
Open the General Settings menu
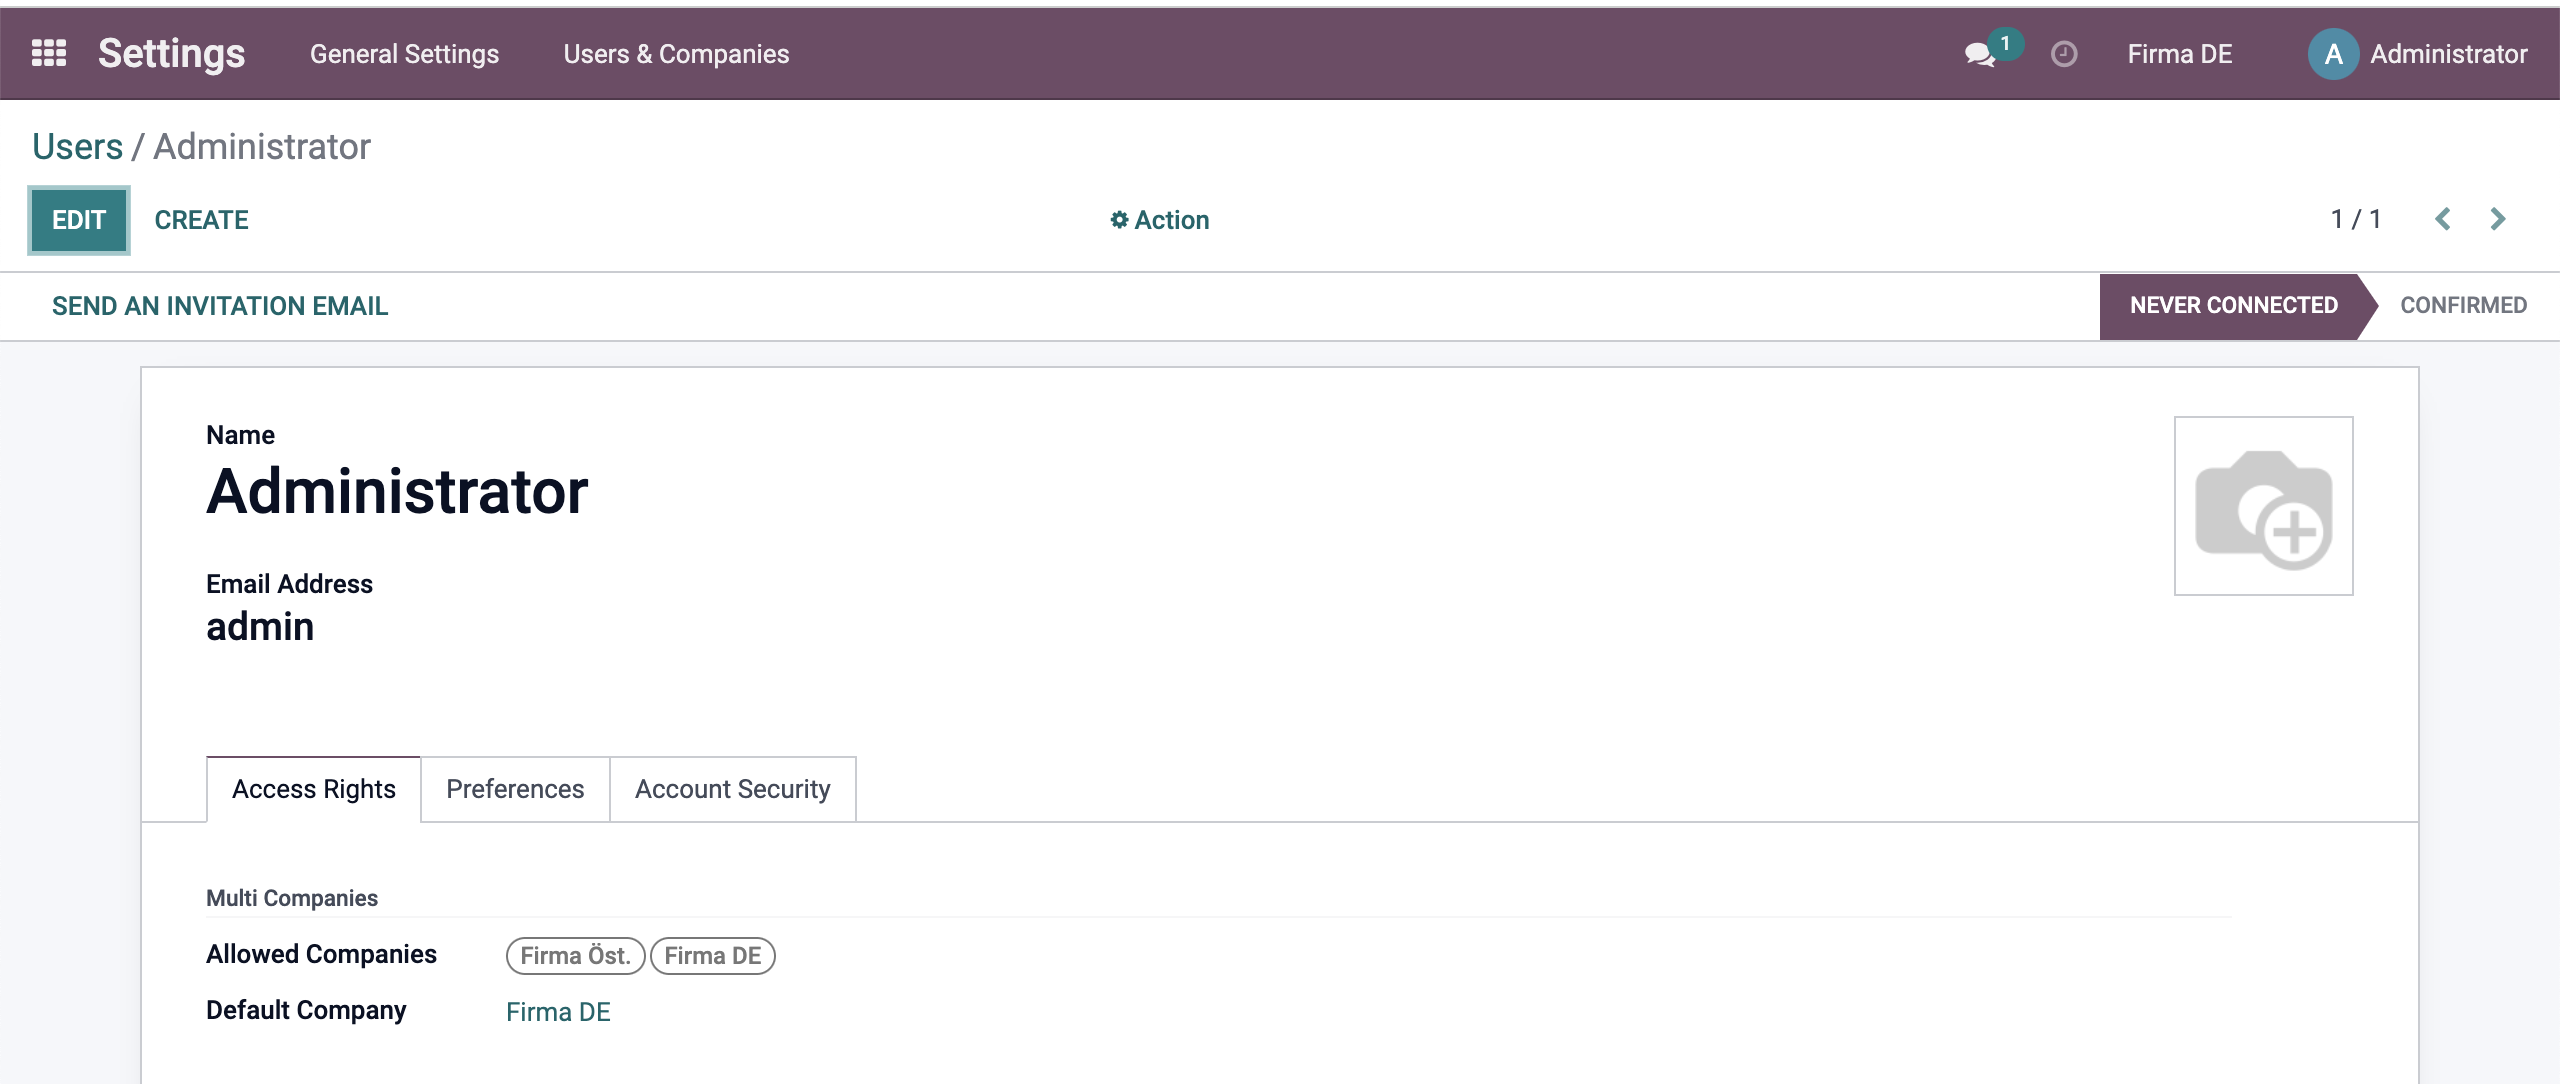click(404, 54)
